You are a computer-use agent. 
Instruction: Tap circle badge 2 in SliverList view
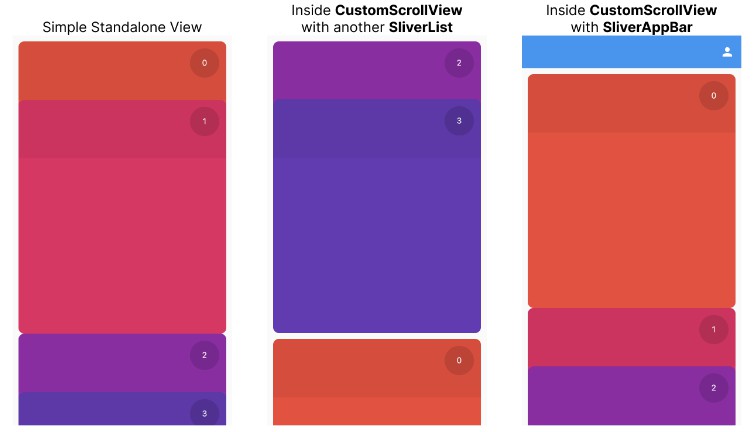[459, 63]
